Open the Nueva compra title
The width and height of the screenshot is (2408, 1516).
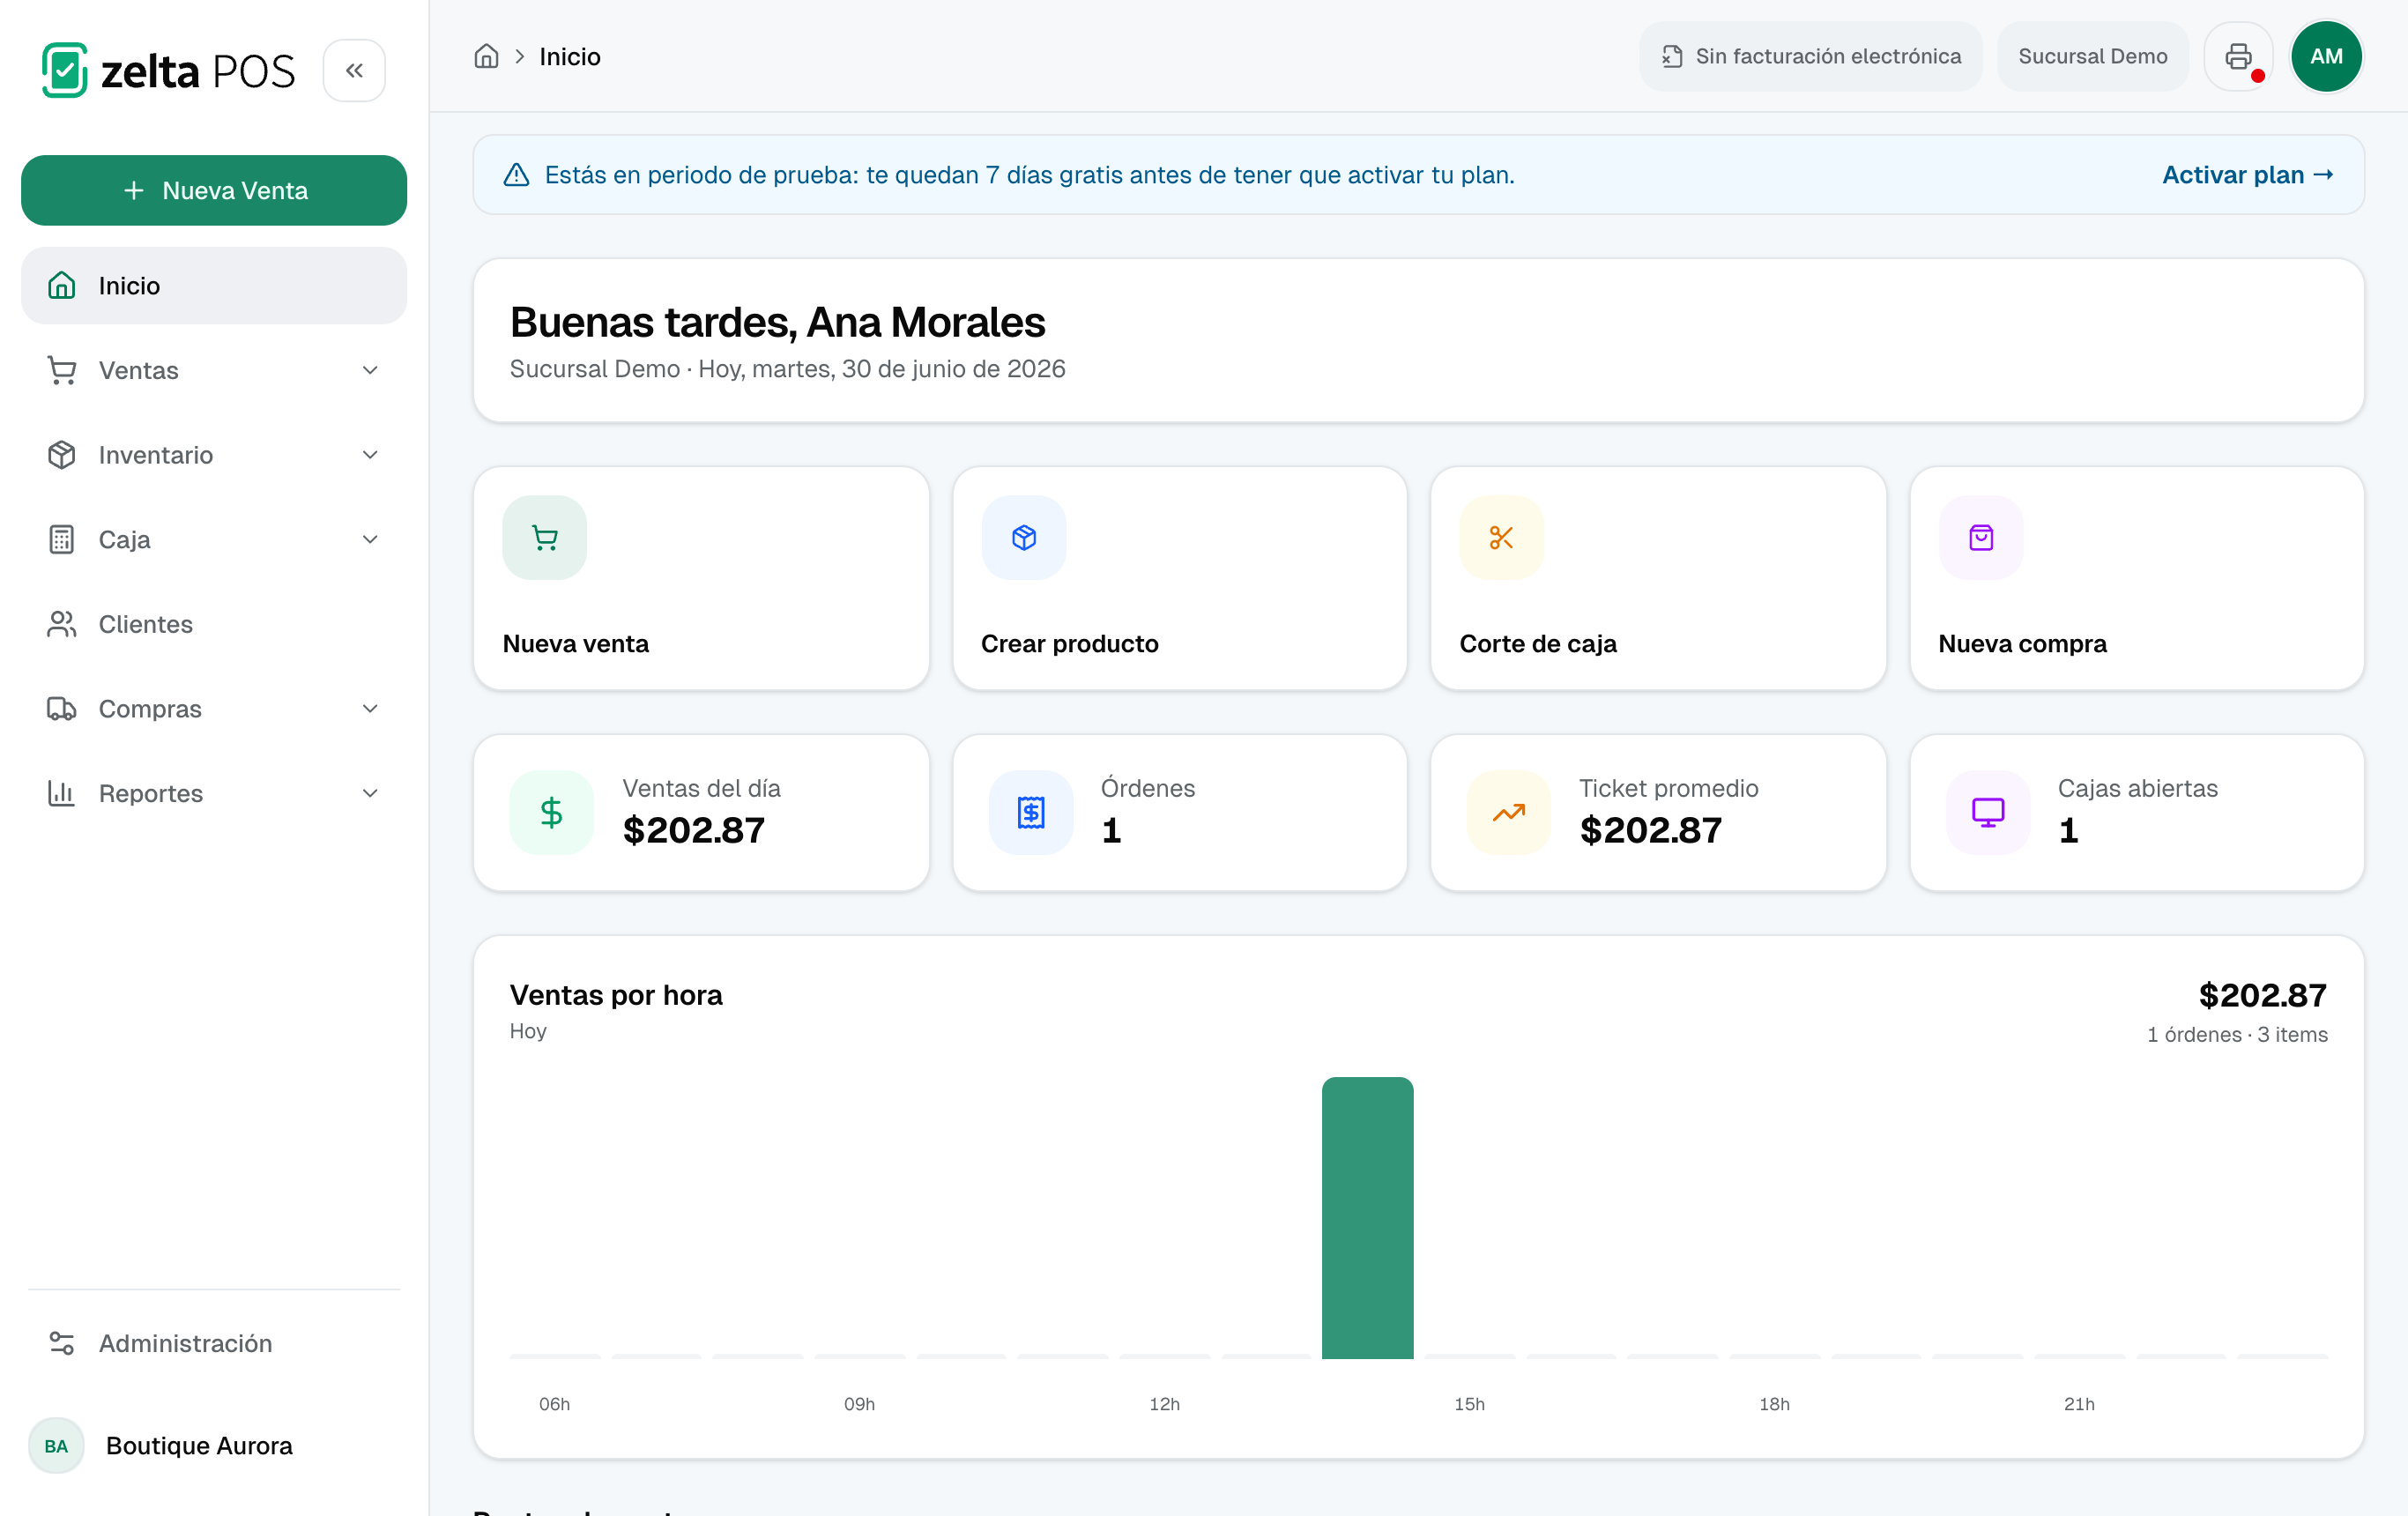(x=2022, y=644)
